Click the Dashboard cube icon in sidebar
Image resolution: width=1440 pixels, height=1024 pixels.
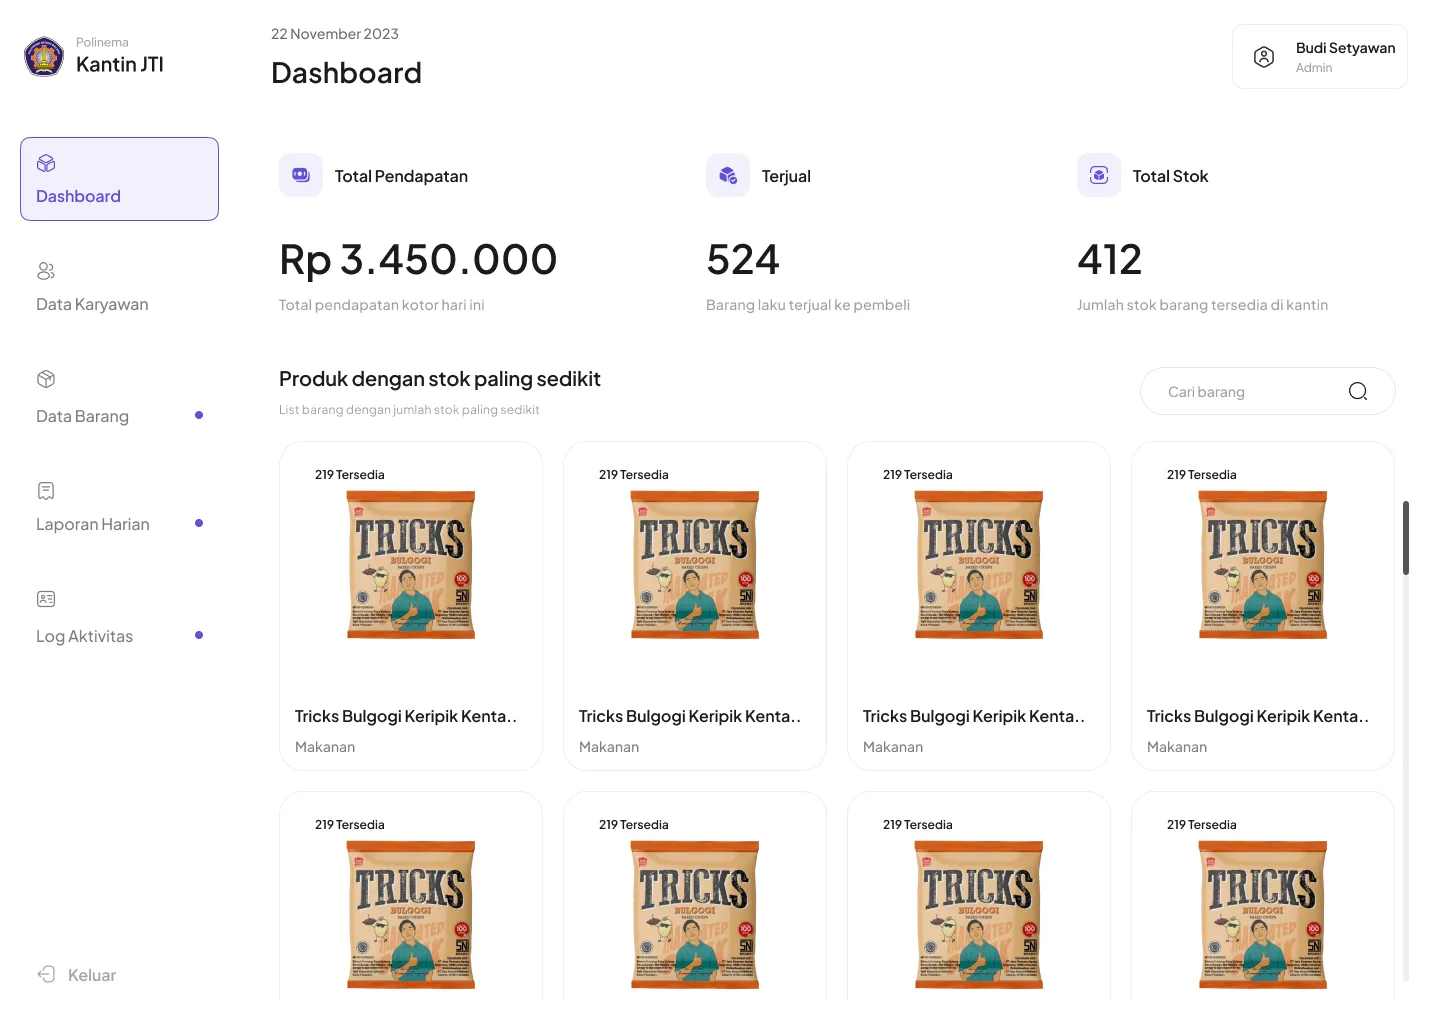[46, 164]
